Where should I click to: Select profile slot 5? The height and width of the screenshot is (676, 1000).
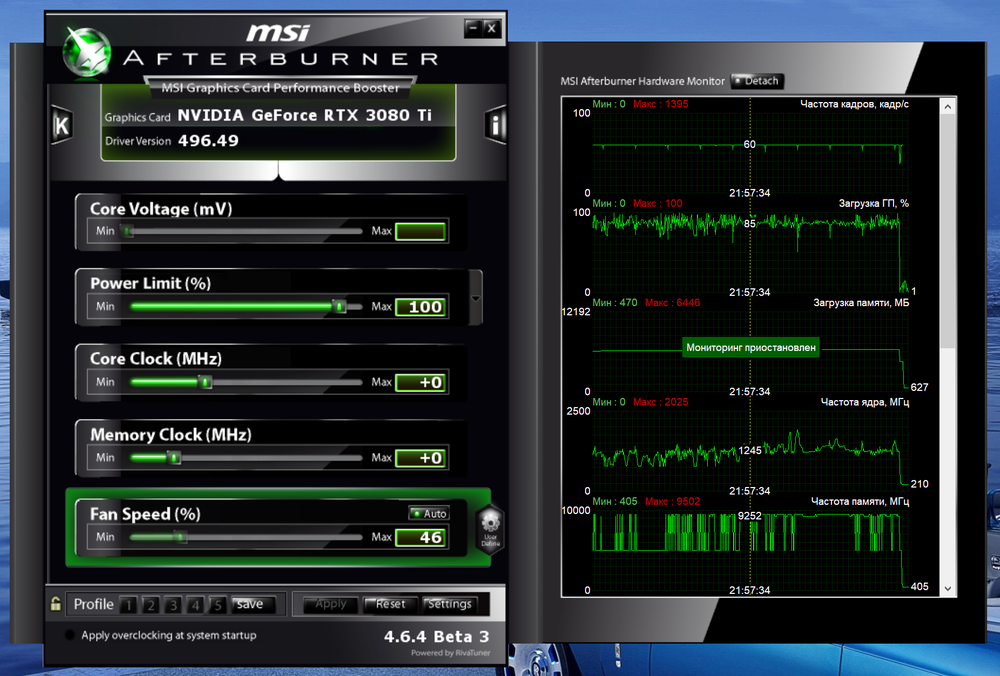click(217, 605)
